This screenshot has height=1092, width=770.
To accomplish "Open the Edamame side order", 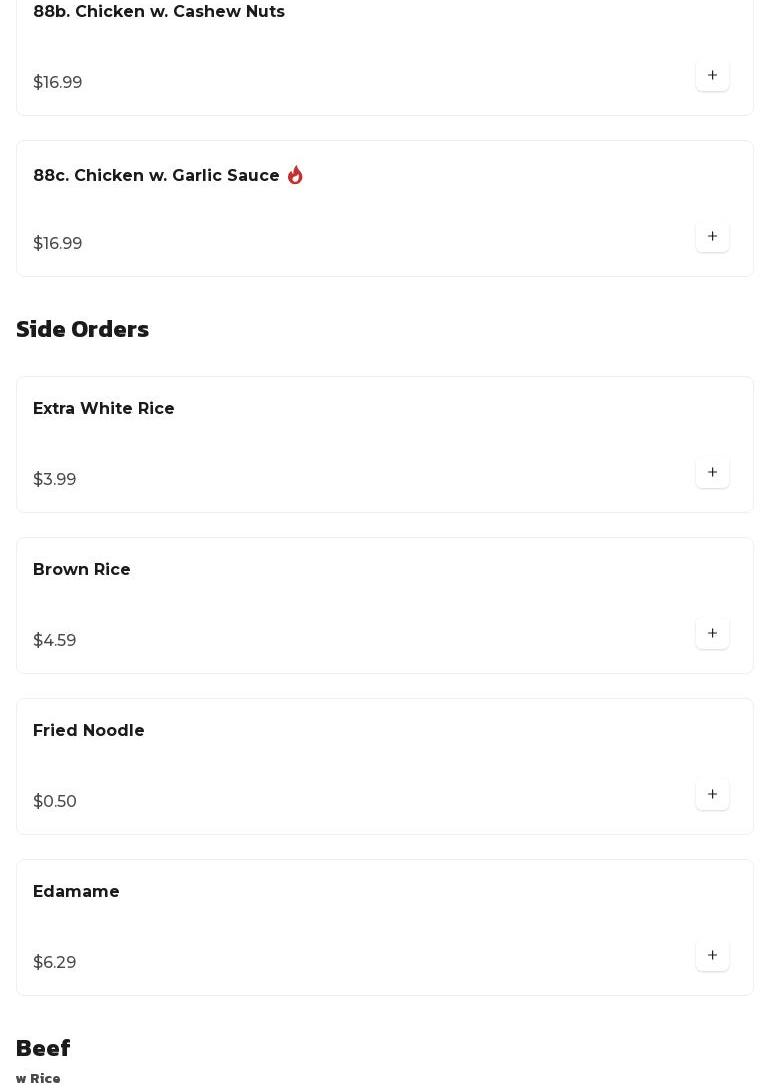I will (x=76, y=892).
